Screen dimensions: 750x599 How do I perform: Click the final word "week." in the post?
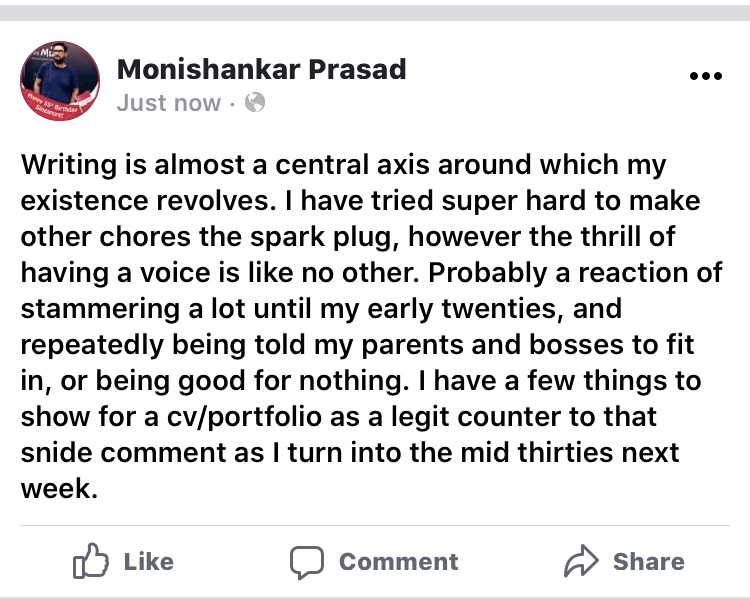59,488
